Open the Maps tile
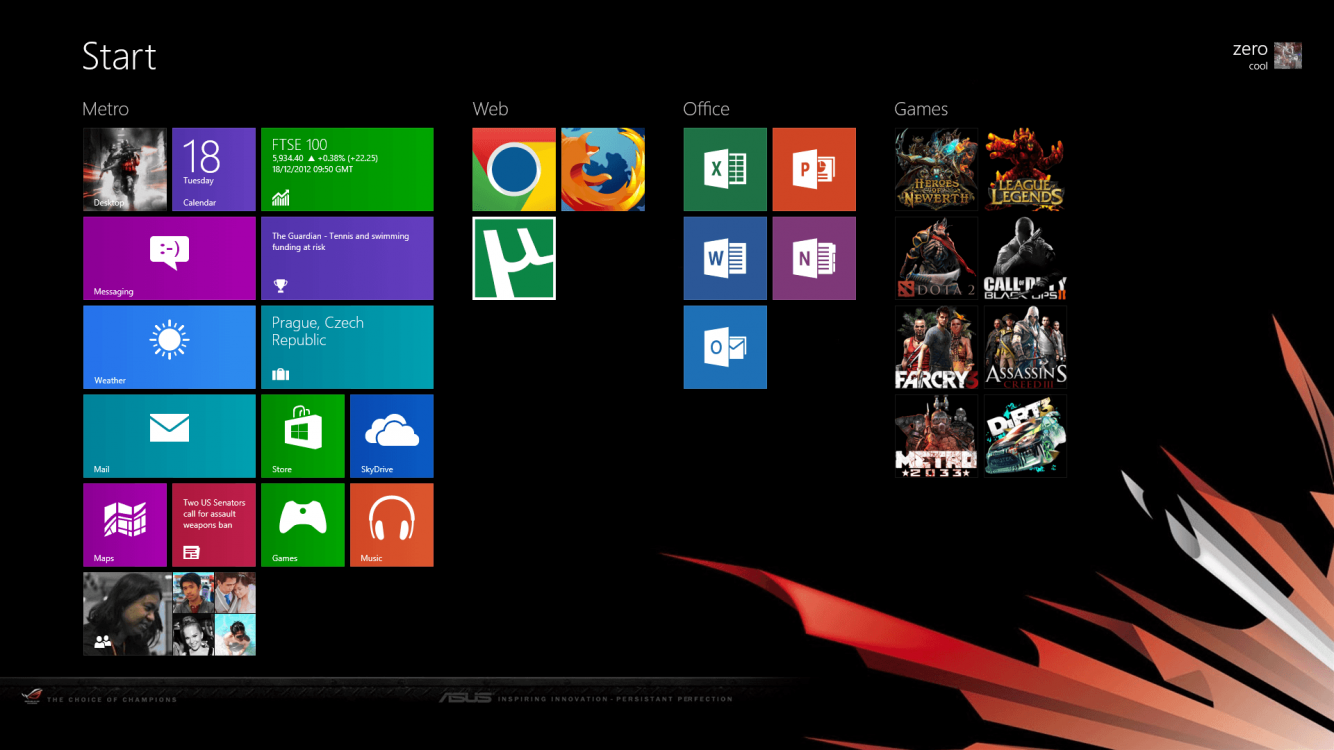The width and height of the screenshot is (1334, 750). tap(125, 525)
